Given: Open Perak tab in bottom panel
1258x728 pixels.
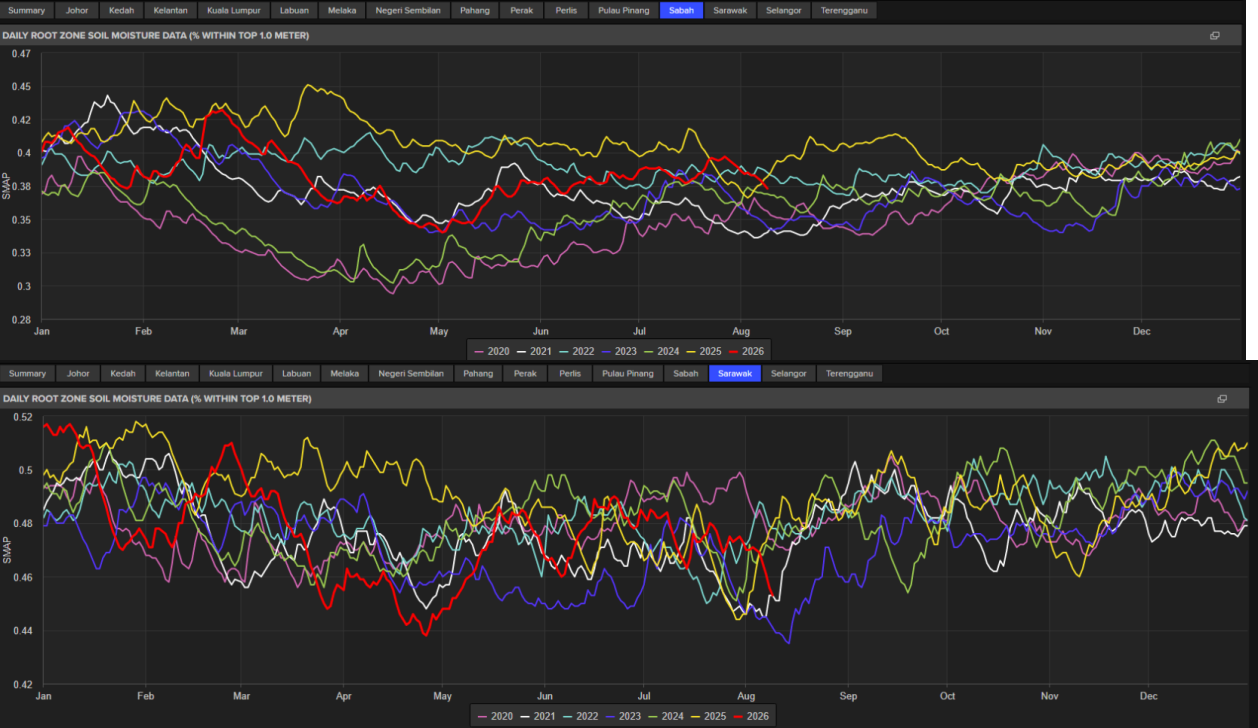Looking at the screenshot, I should tap(525, 374).
